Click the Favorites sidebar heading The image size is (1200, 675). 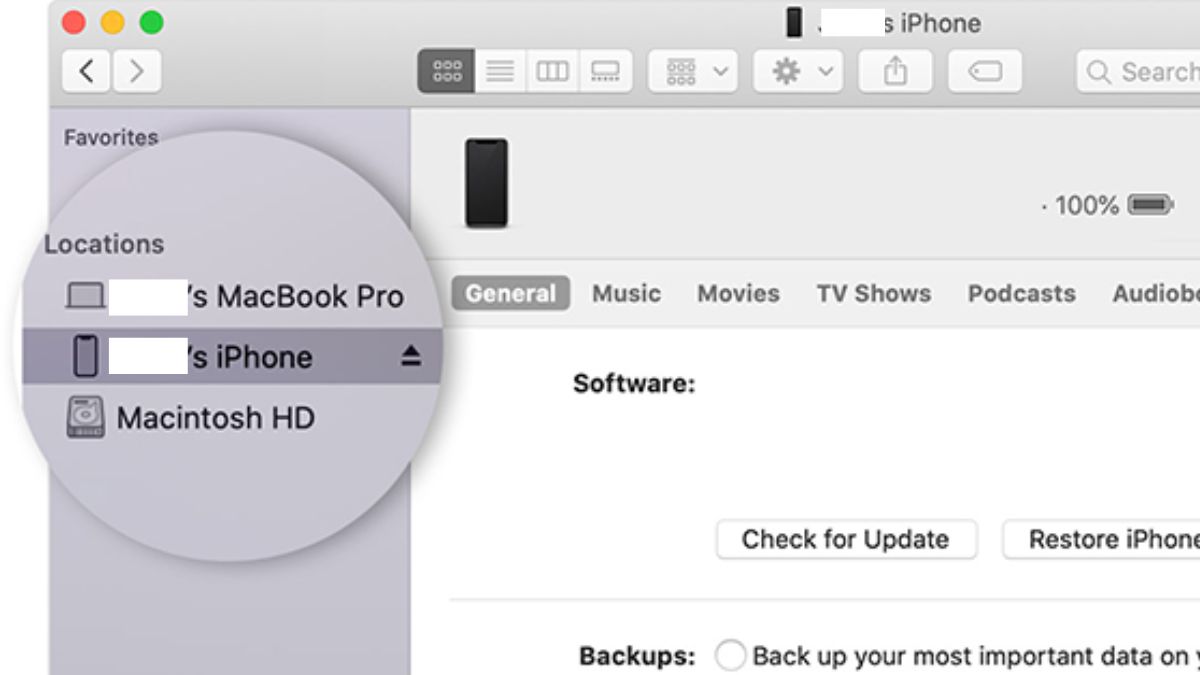click(111, 138)
